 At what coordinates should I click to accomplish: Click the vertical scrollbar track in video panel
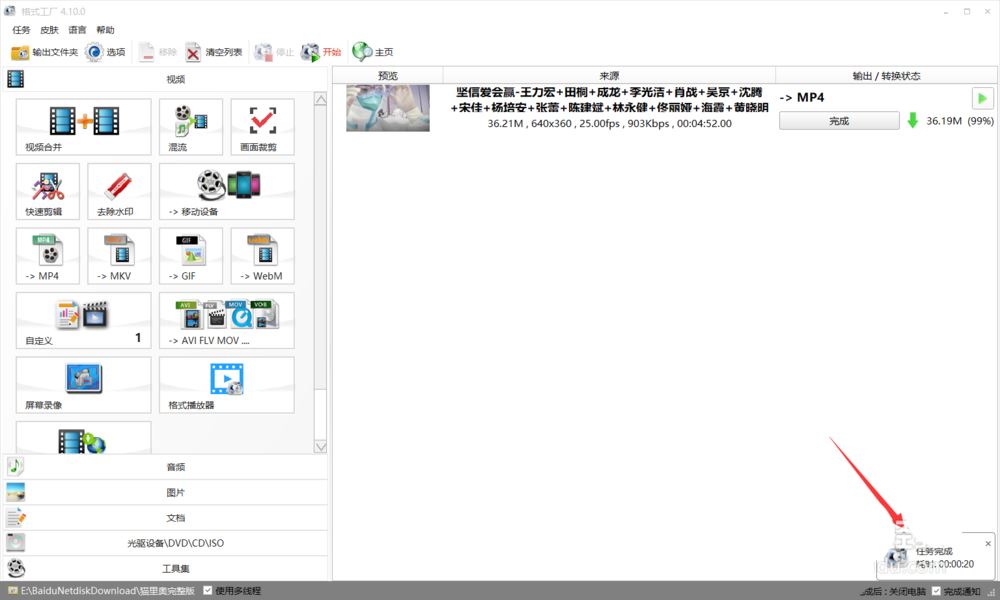[x=320, y=414]
